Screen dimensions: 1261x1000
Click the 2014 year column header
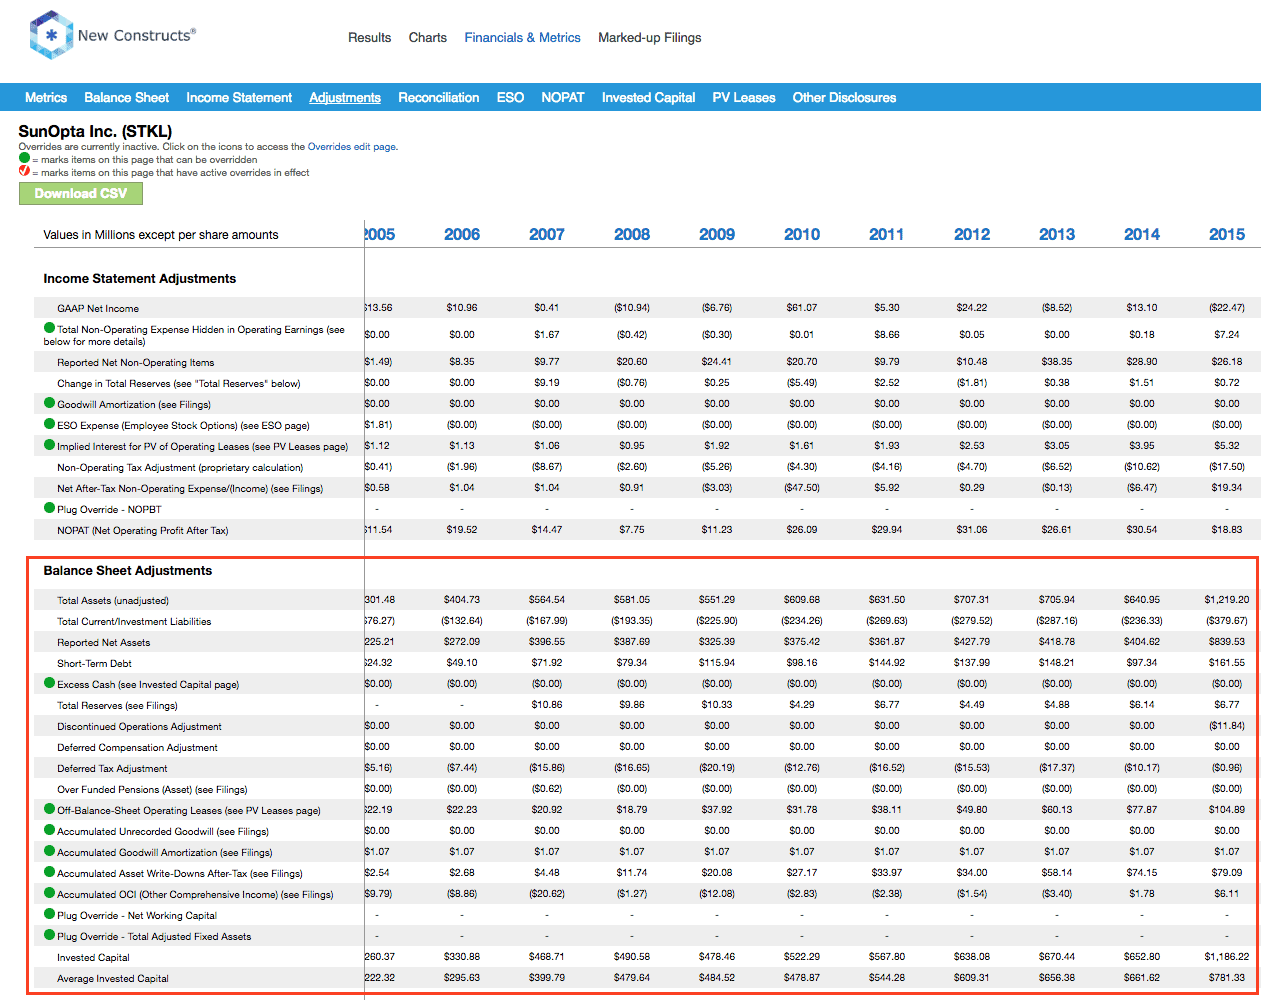pos(1142,234)
